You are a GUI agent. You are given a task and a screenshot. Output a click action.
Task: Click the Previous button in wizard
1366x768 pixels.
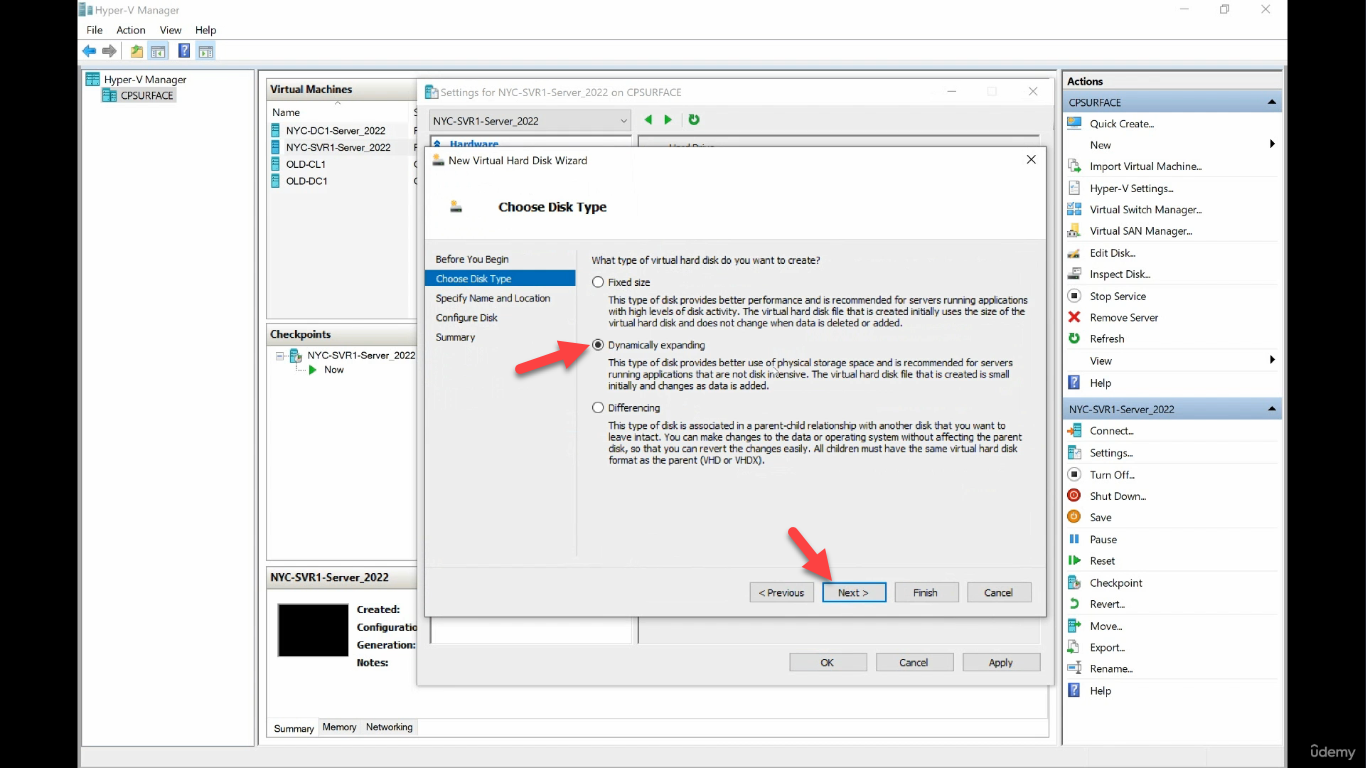pyautogui.click(x=782, y=592)
